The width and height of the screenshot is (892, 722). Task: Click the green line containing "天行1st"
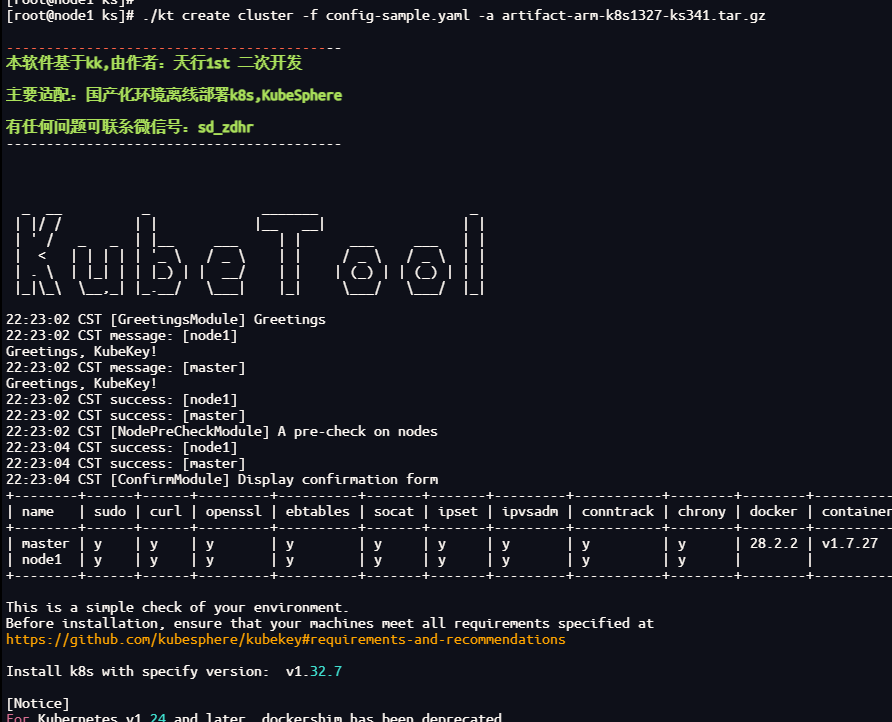click(x=154, y=63)
